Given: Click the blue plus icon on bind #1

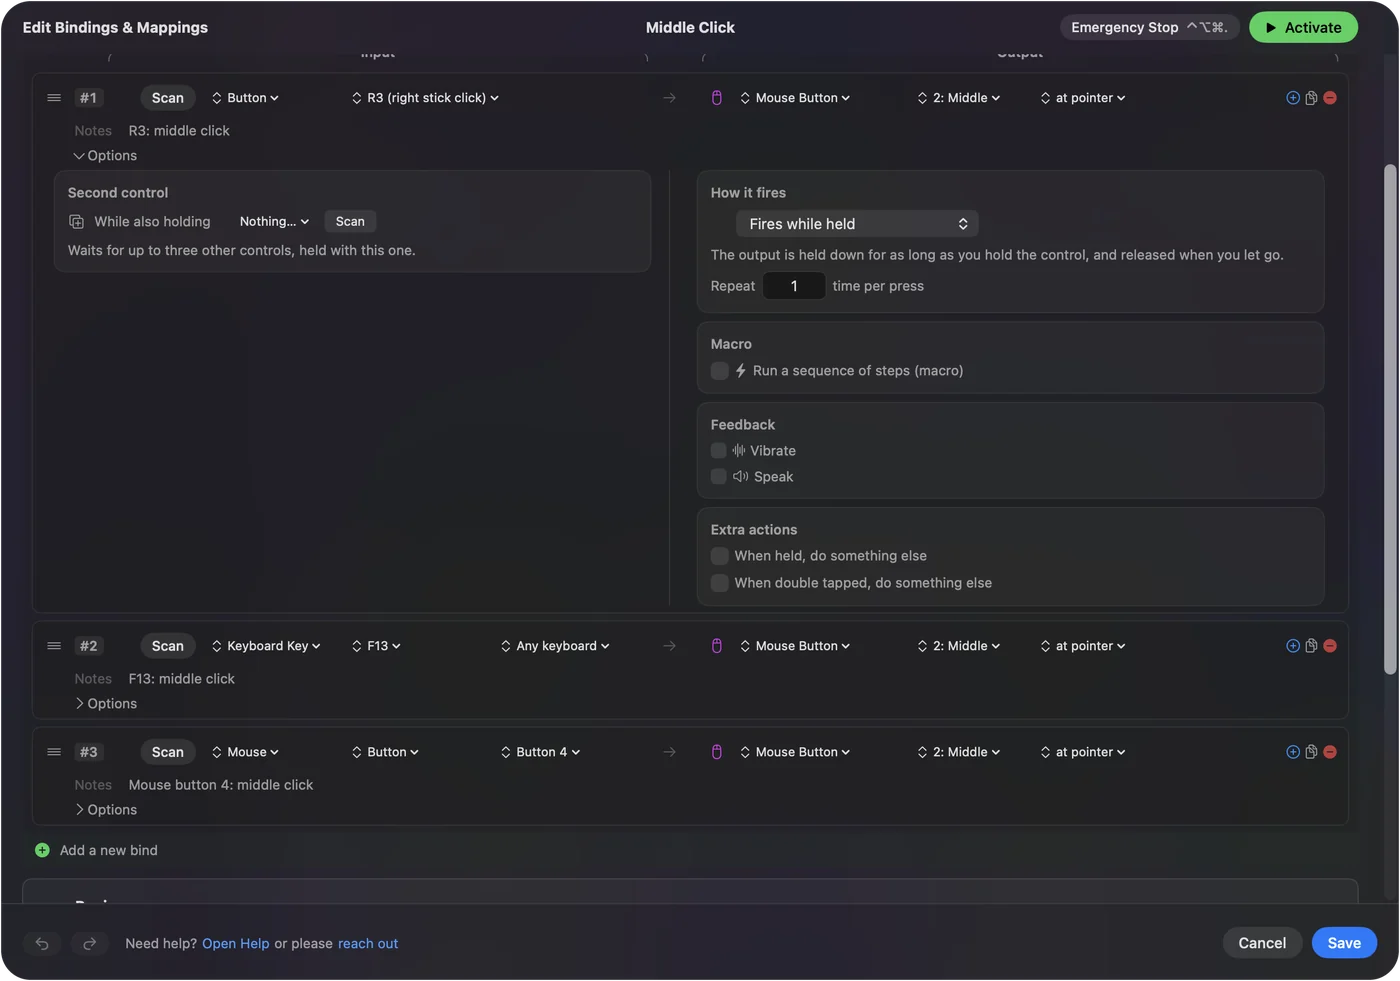Looking at the screenshot, I should [1293, 98].
